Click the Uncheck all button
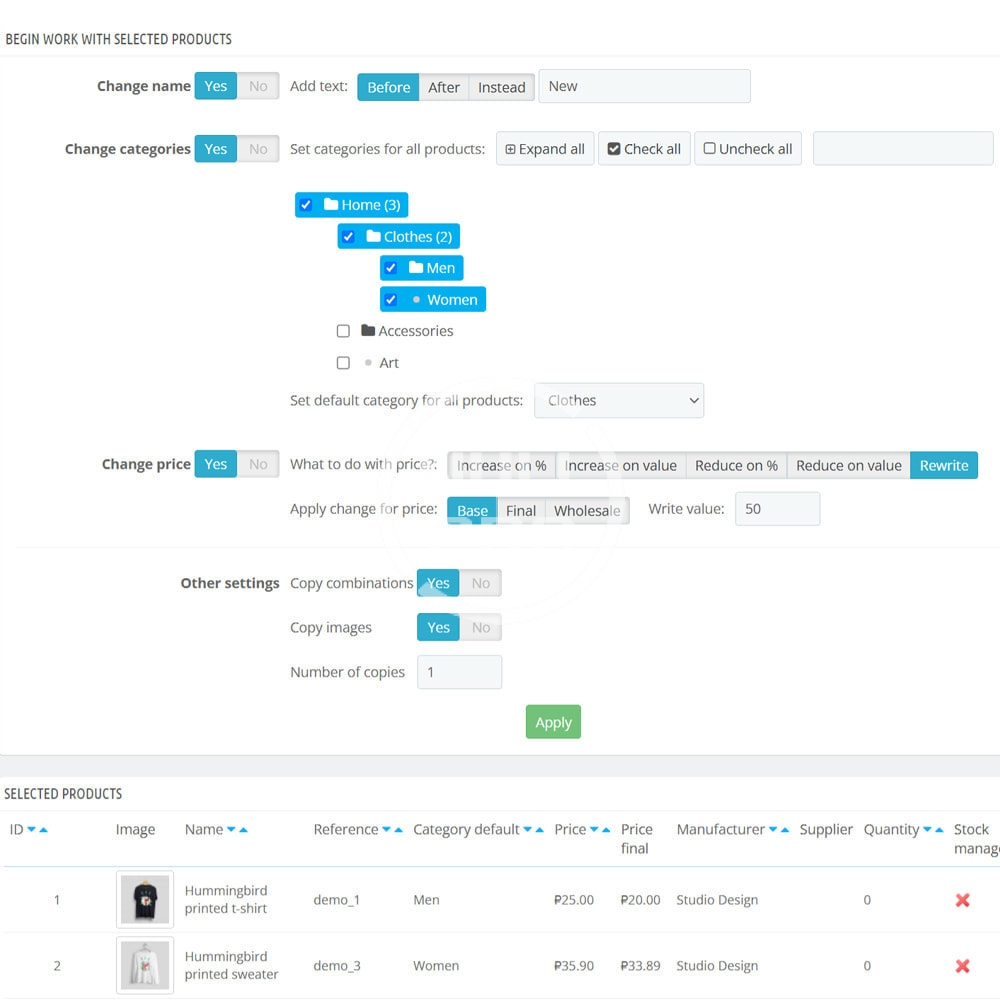 [x=748, y=149]
